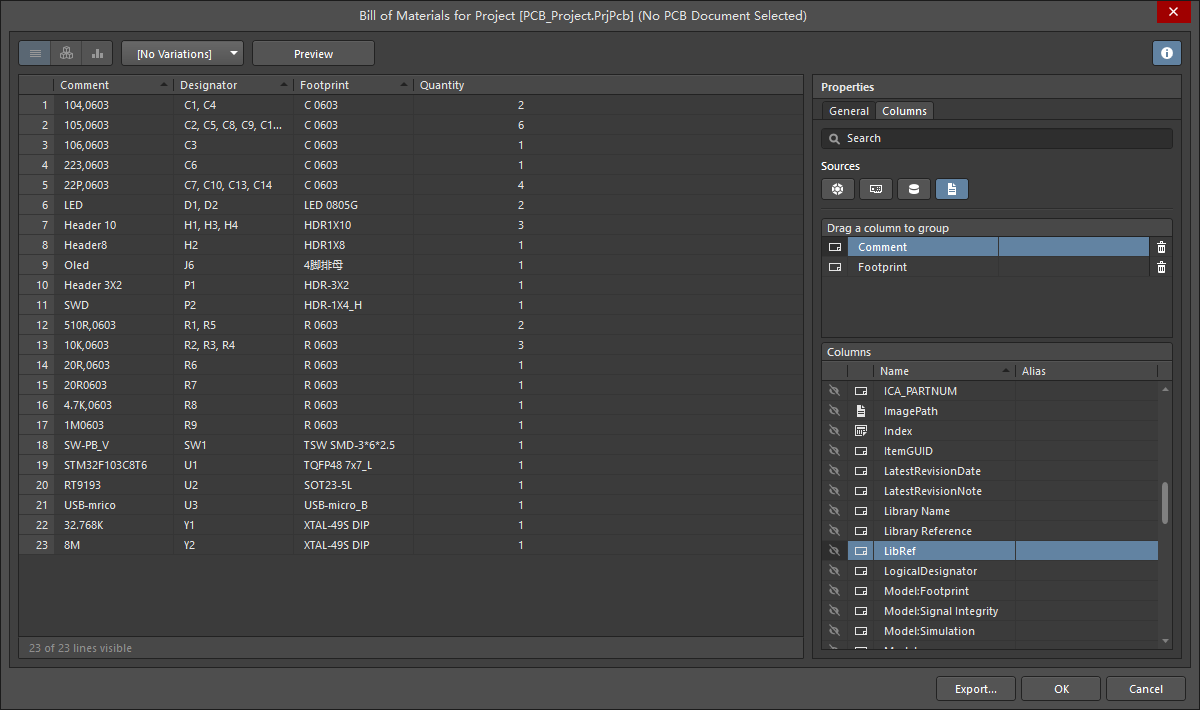Sort Columns list by Name header

[x=944, y=371]
